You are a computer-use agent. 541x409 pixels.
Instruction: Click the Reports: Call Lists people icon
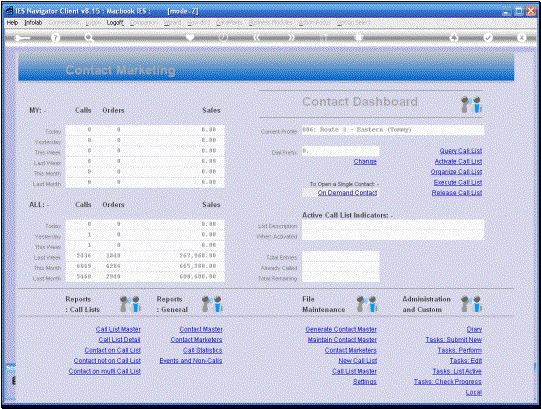click(x=130, y=304)
